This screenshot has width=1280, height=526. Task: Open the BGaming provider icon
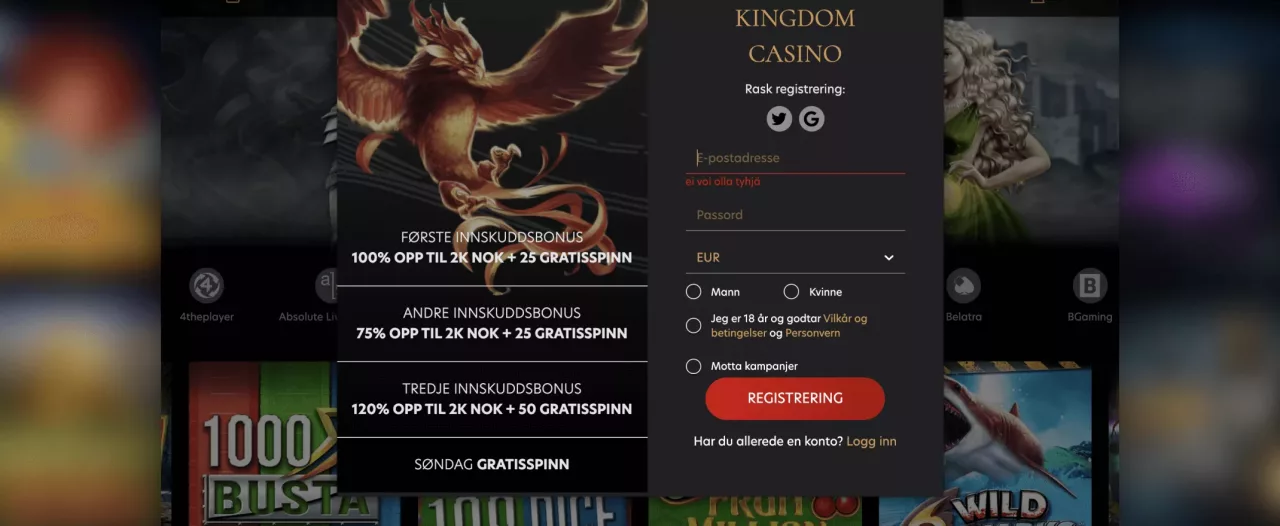click(1090, 286)
